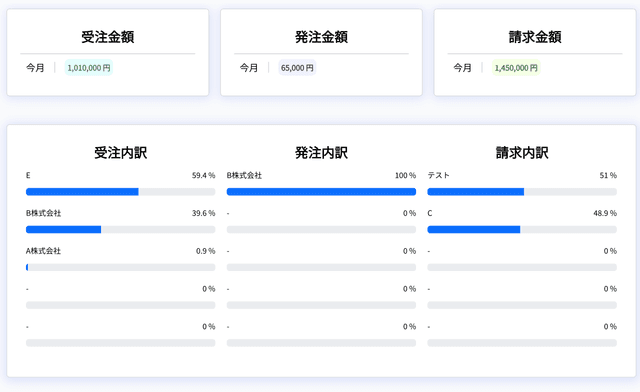
Task: Open the 発注金額 card heading
Action: coord(321,37)
